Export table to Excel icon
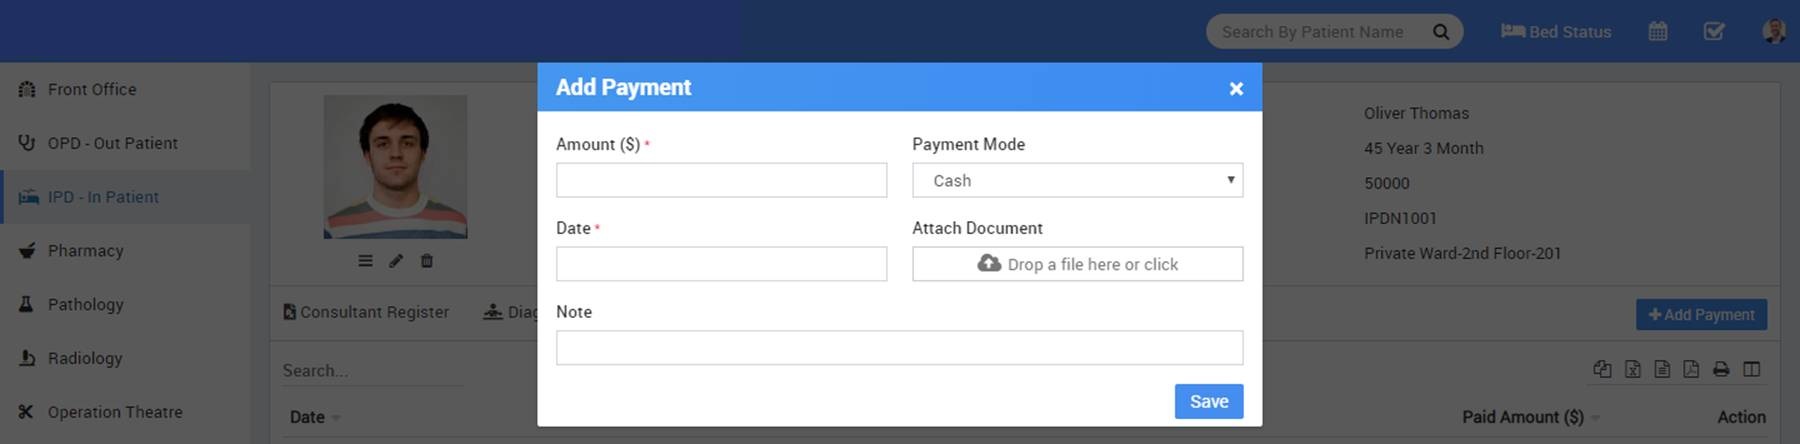Screen dimensions: 1800x444 point(1633,369)
